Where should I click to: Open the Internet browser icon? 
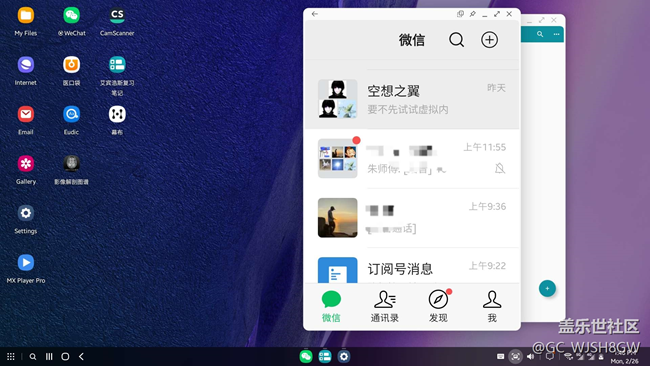pyautogui.click(x=26, y=65)
